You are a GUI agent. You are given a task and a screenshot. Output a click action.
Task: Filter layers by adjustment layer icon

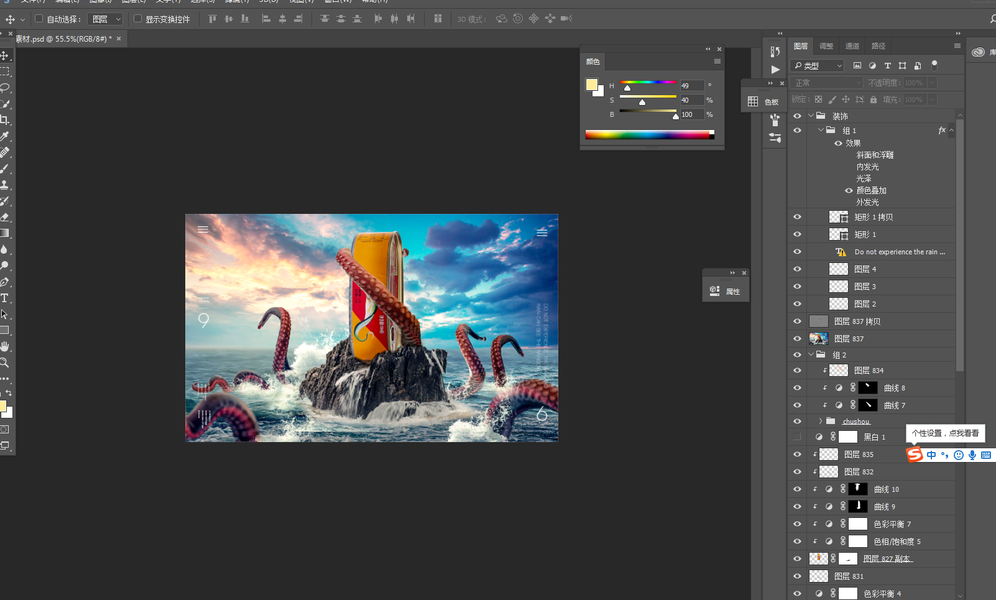(x=872, y=65)
